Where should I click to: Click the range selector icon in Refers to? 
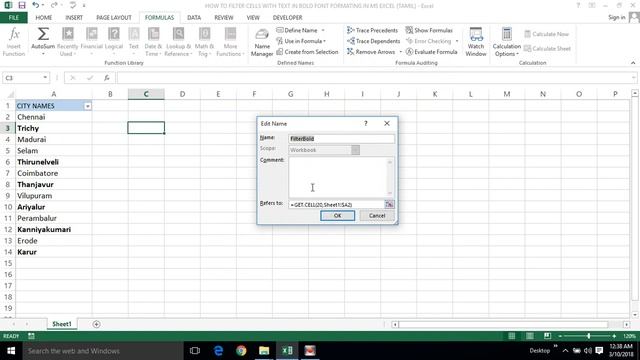(389, 204)
